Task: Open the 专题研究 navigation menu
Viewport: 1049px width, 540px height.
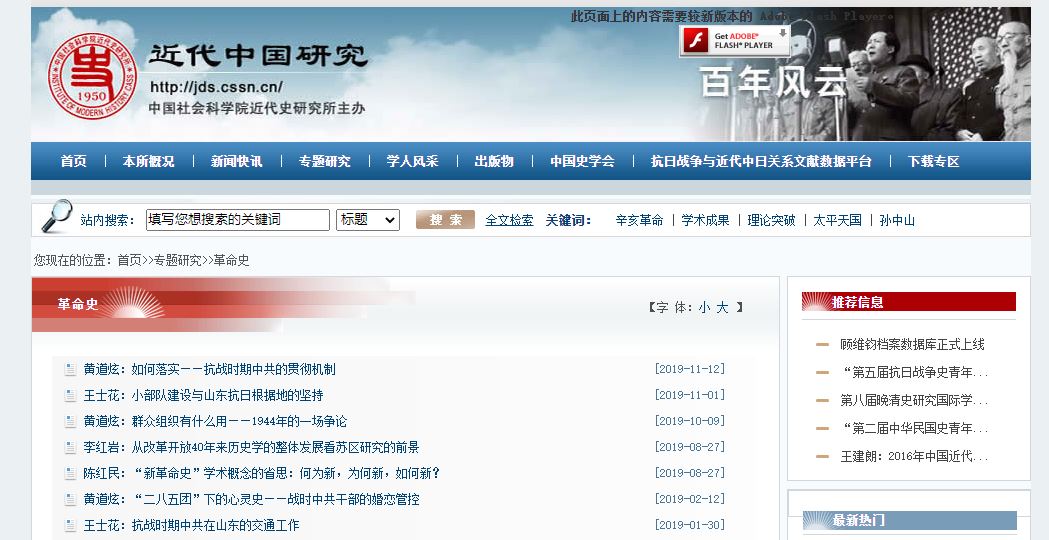Action: pyautogui.click(x=324, y=161)
